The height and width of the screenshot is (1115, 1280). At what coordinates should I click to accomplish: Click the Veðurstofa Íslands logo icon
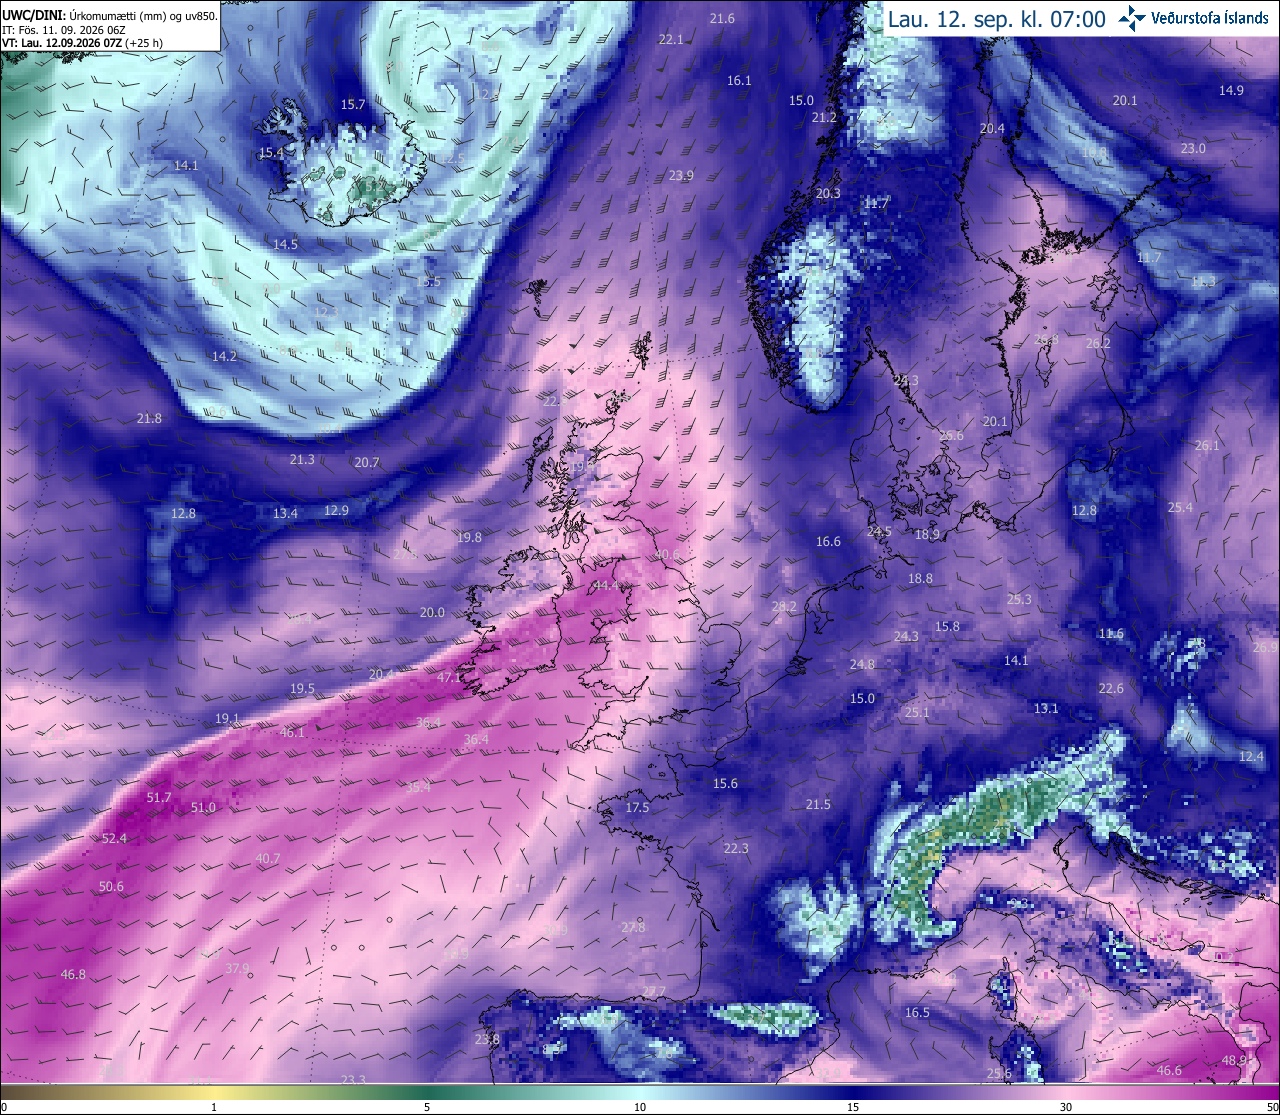coord(1131,17)
